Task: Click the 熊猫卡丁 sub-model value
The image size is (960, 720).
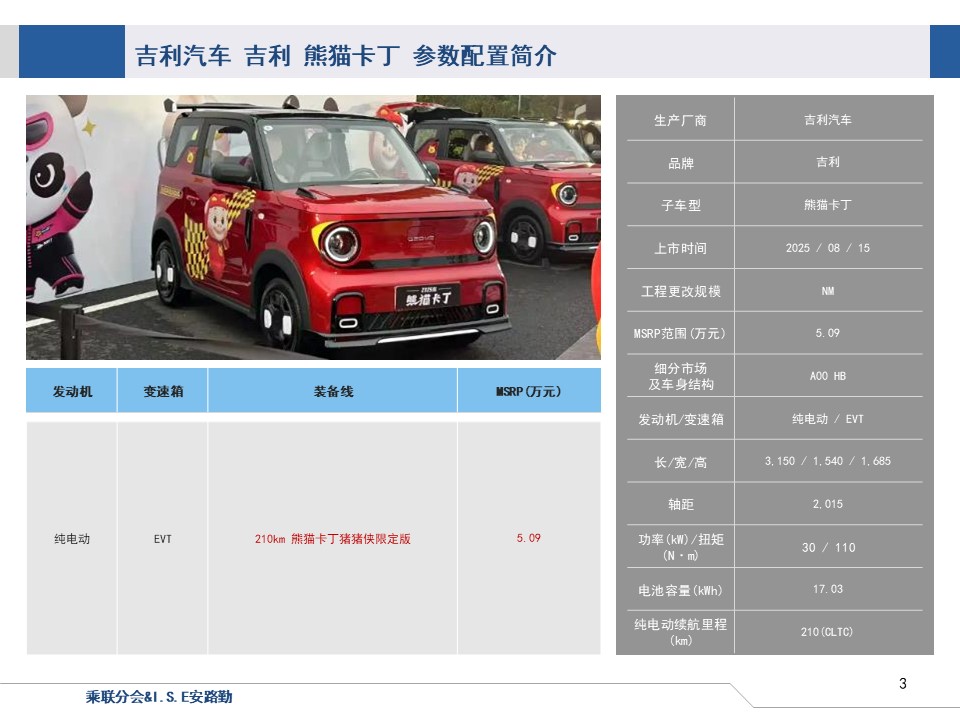Action: coord(828,205)
